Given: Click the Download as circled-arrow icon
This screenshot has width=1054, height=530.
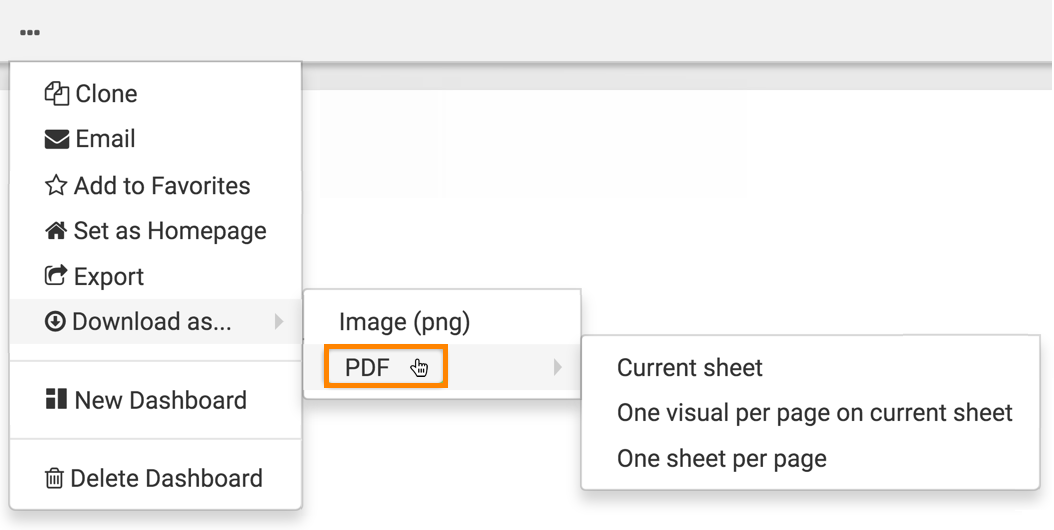Looking at the screenshot, I should (x=56, y=322).
